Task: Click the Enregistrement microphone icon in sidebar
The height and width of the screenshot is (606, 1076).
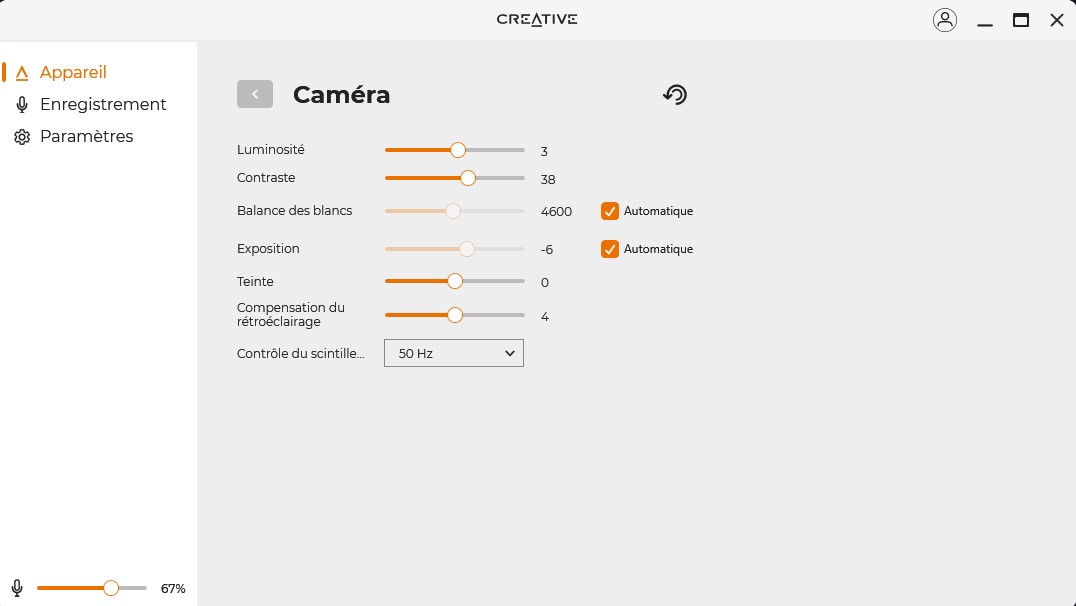Action: tap(22, 105)
